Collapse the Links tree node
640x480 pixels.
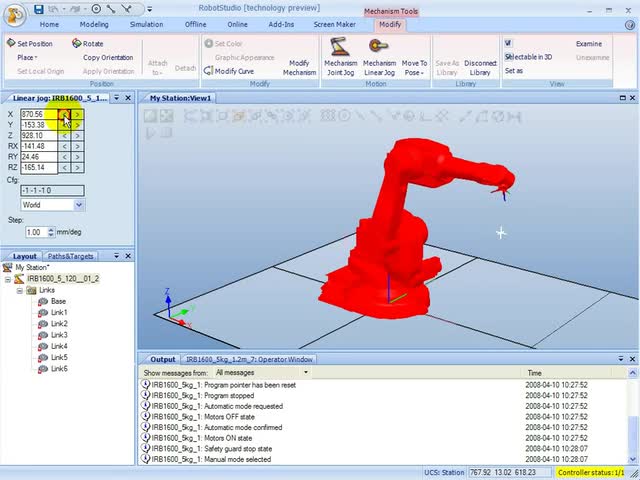(x=19, y=291)
